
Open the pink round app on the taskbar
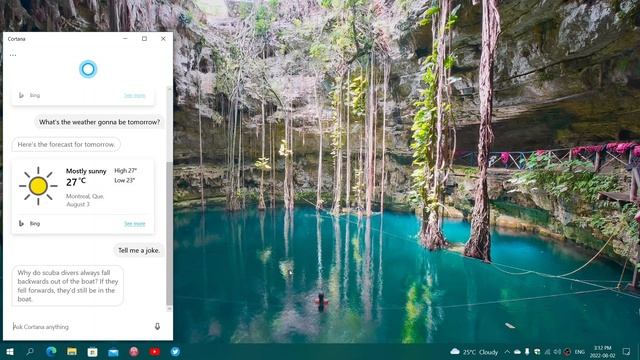coord(134,351)
